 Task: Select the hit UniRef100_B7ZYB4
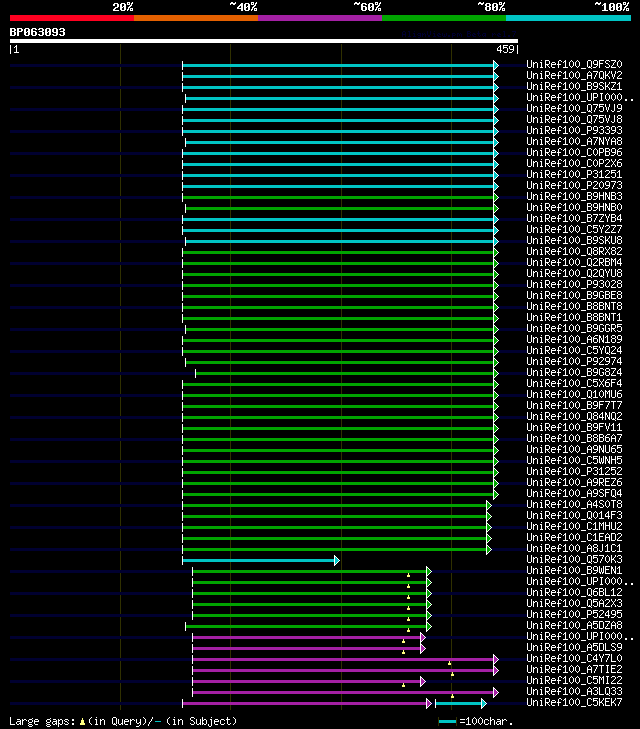tap(574, 219)
